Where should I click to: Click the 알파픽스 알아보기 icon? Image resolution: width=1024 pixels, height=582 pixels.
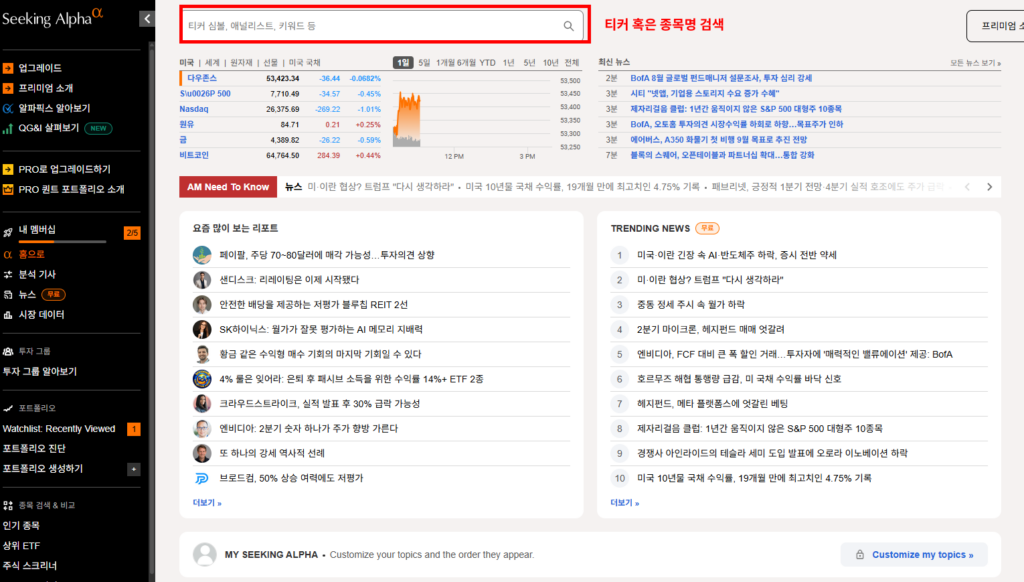pyautogui.click(x=8, y=108)
